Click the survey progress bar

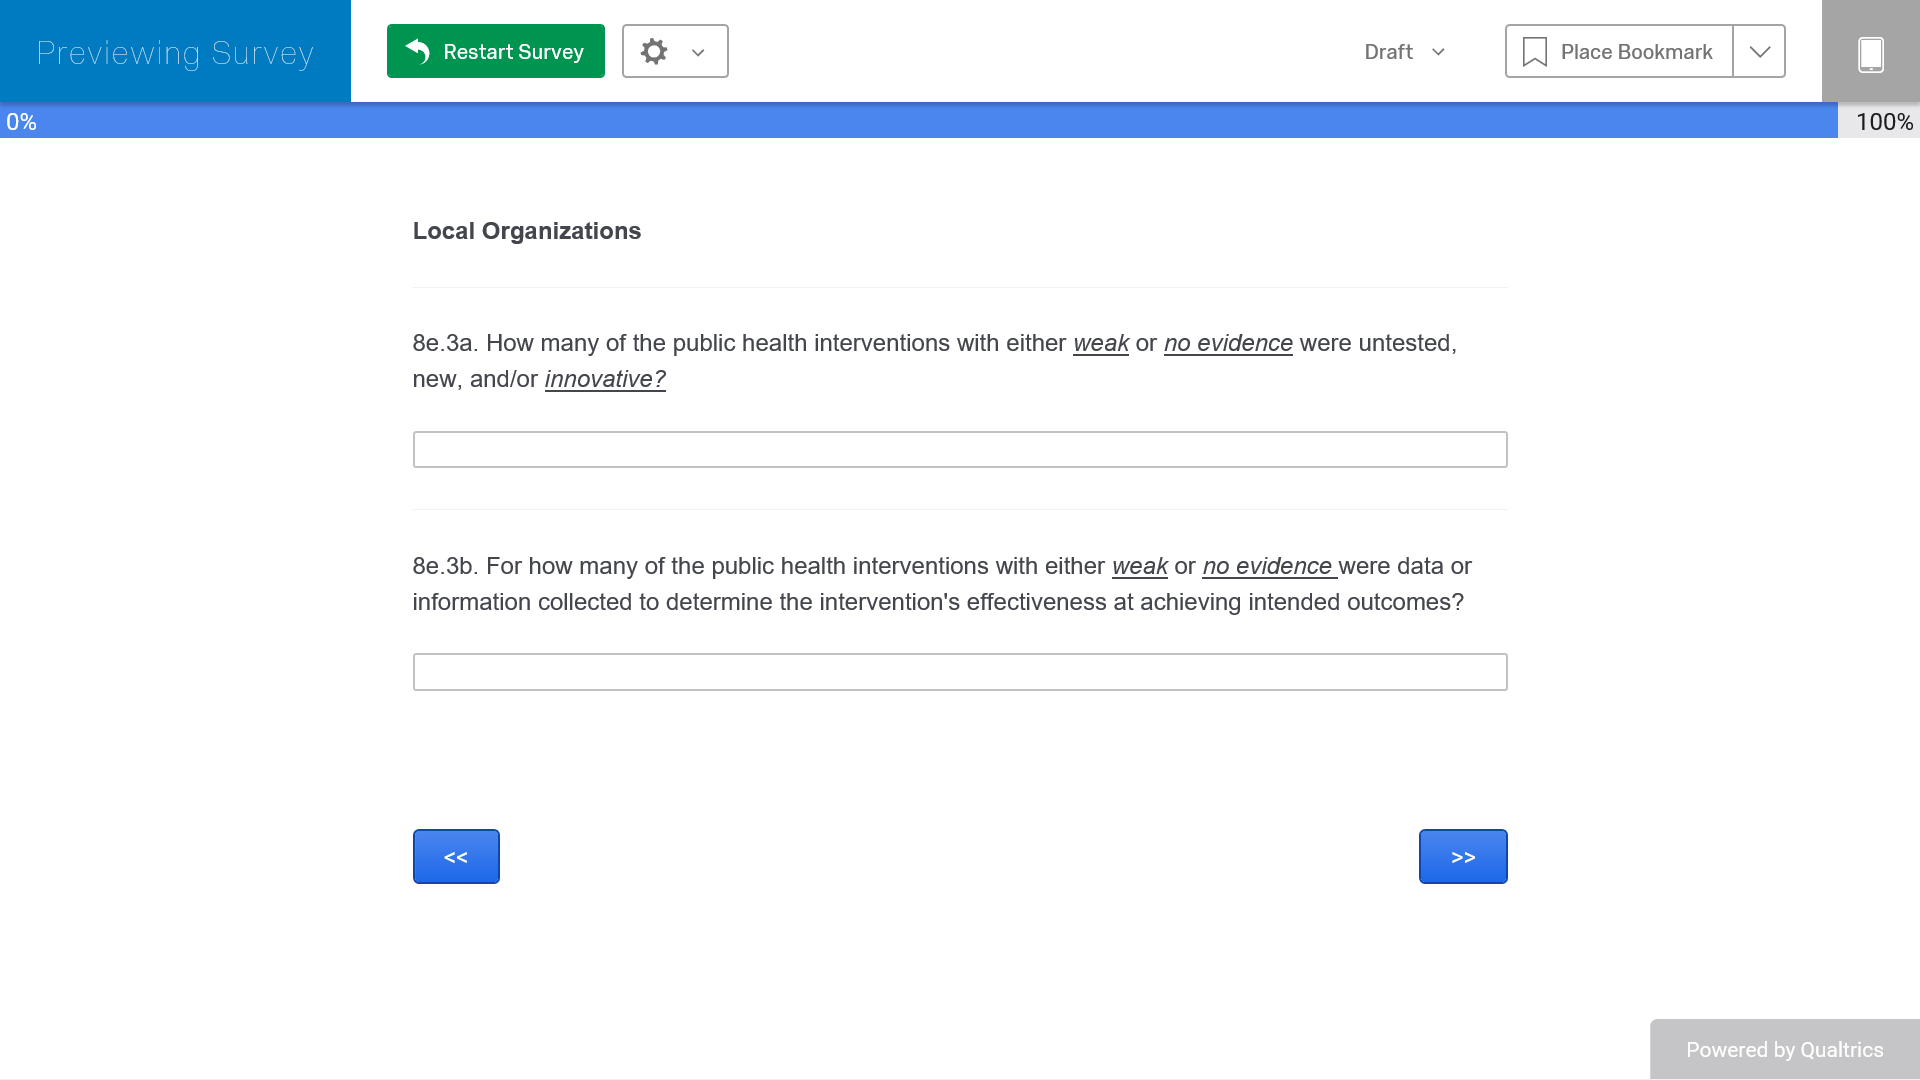(x=920, y=121)
